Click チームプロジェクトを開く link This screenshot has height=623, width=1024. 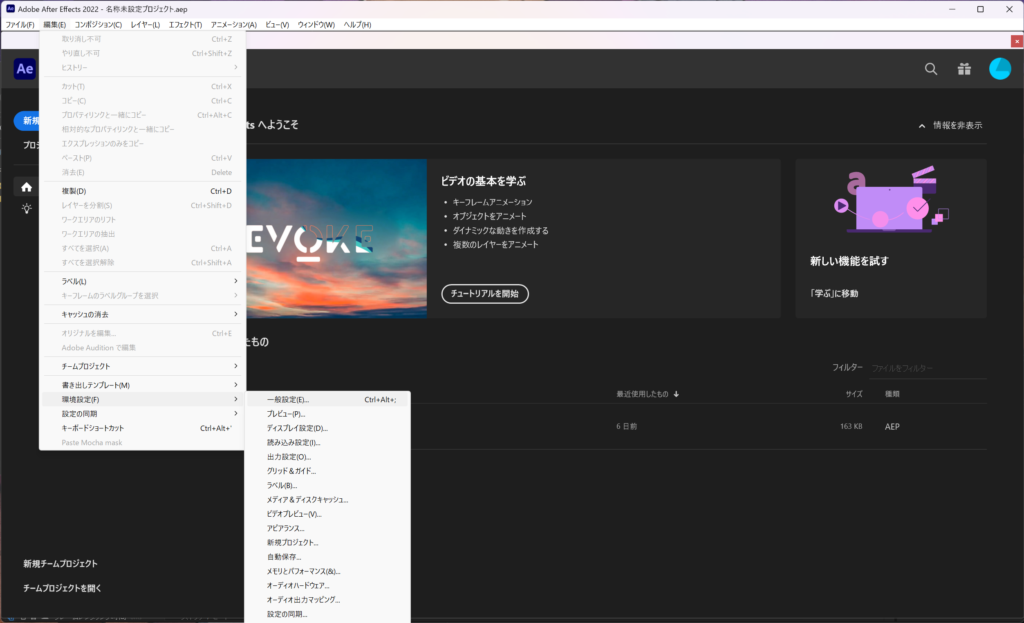point(62,588)
